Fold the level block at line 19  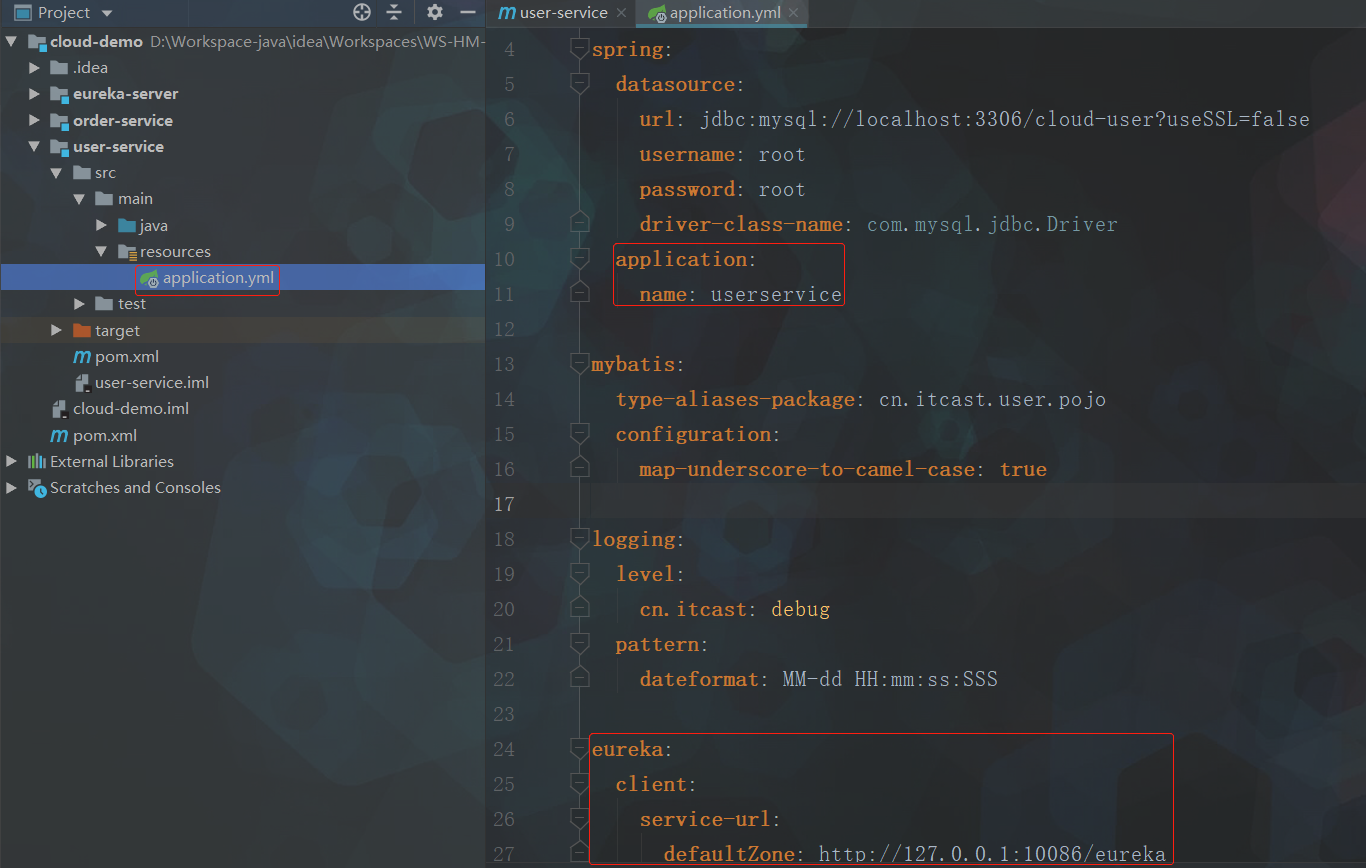point(579,573)
